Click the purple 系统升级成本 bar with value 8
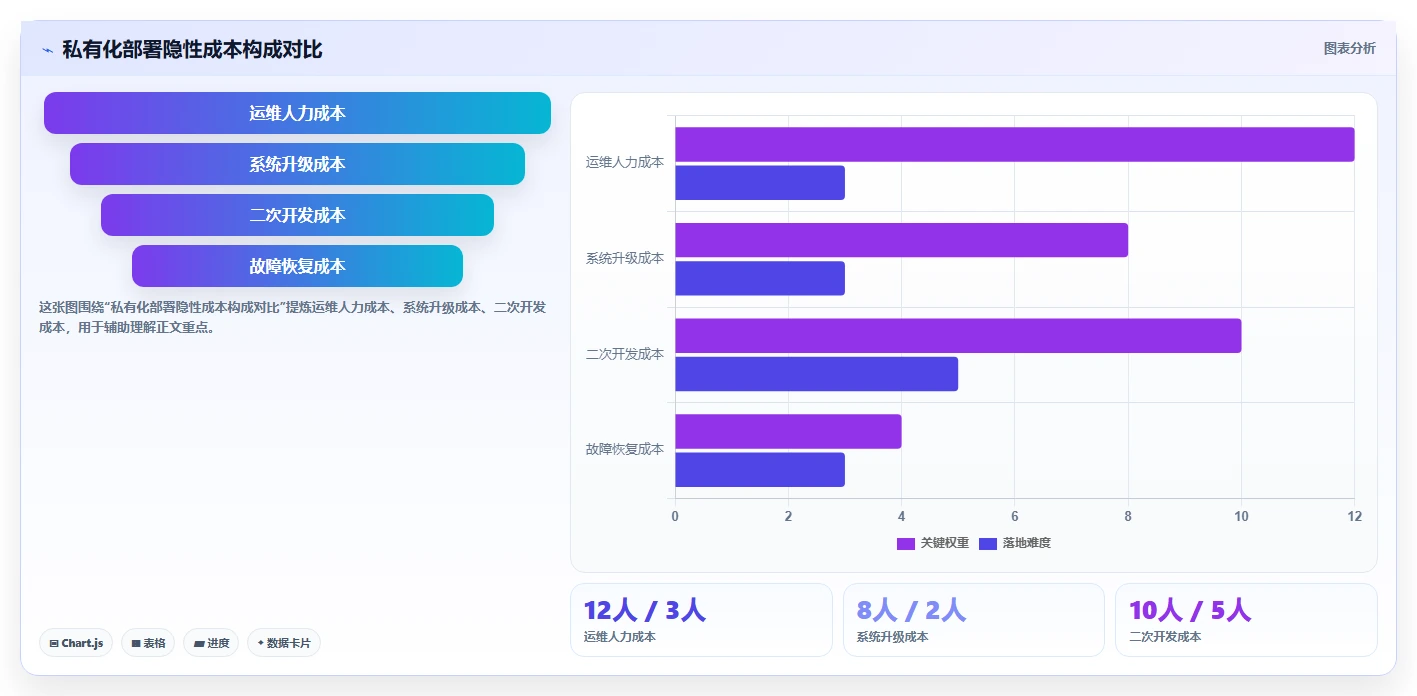Screen dimensions: 1417x696 [x=902, y=240]
